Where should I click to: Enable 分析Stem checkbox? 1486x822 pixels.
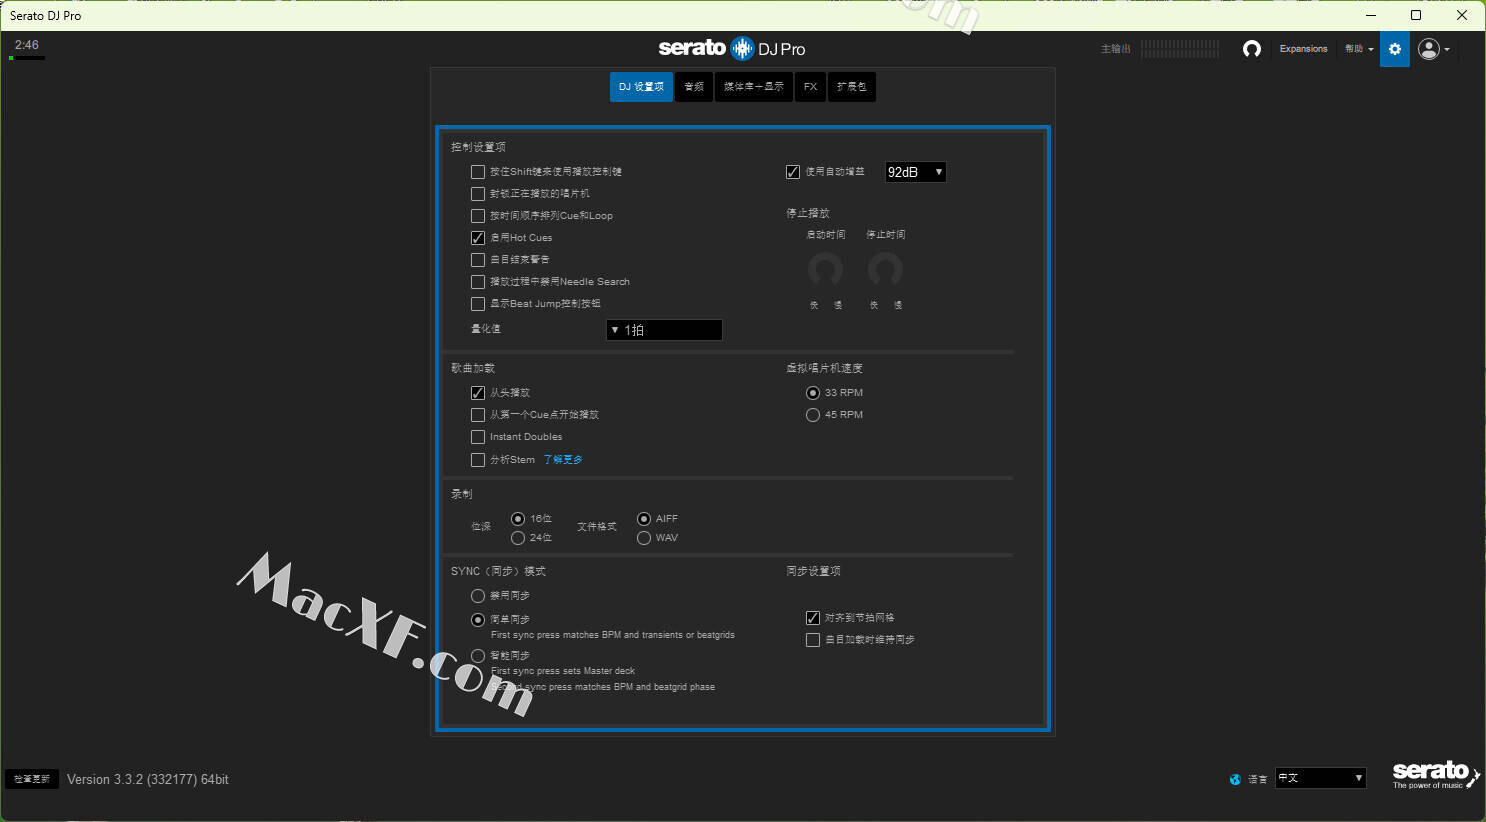(478, 460)
